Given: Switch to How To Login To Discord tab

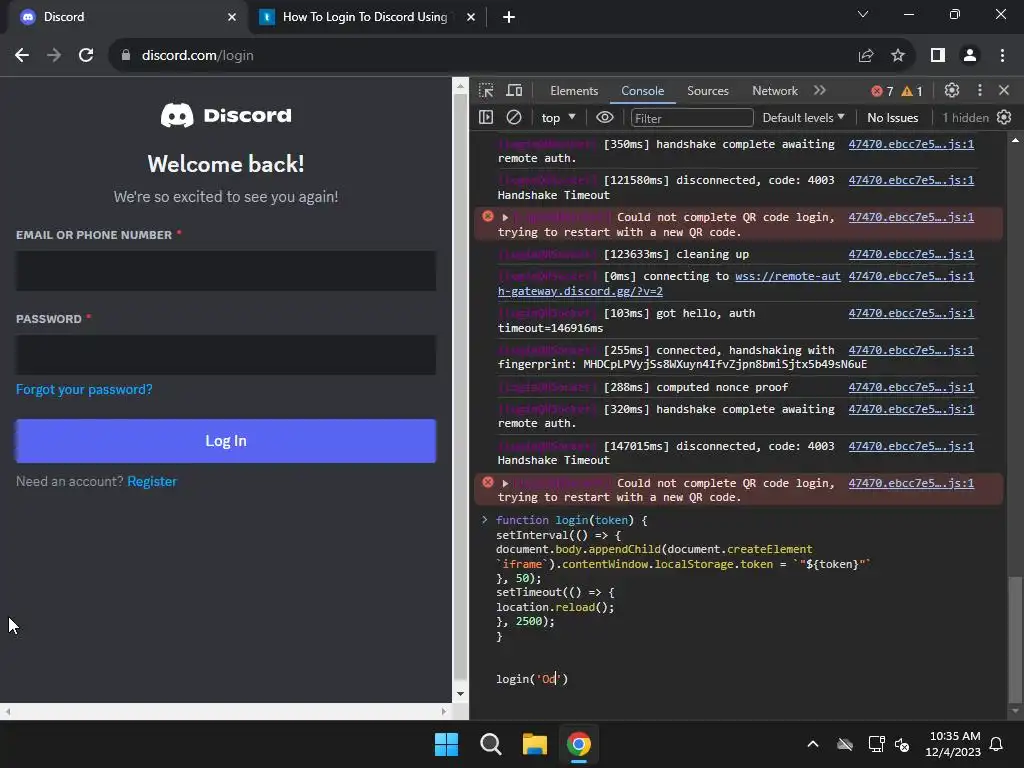Looking at the screenshot, I should 364,17.
